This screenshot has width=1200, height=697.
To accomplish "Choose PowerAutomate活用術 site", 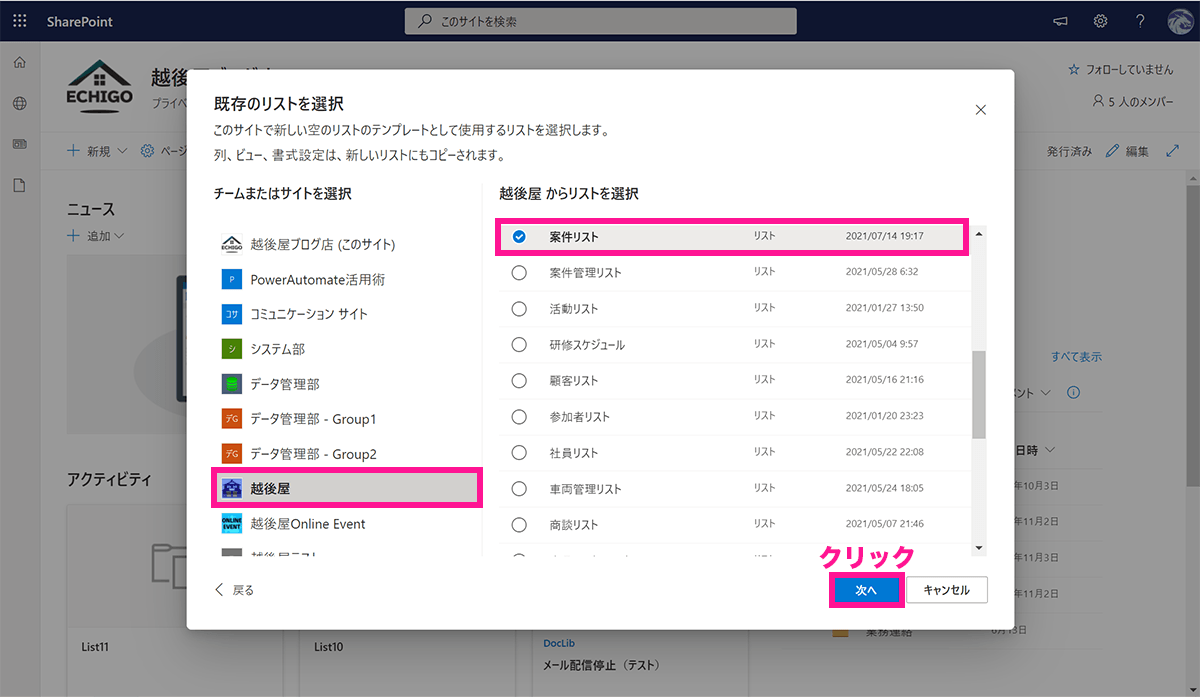I will (x=317, y=280).
